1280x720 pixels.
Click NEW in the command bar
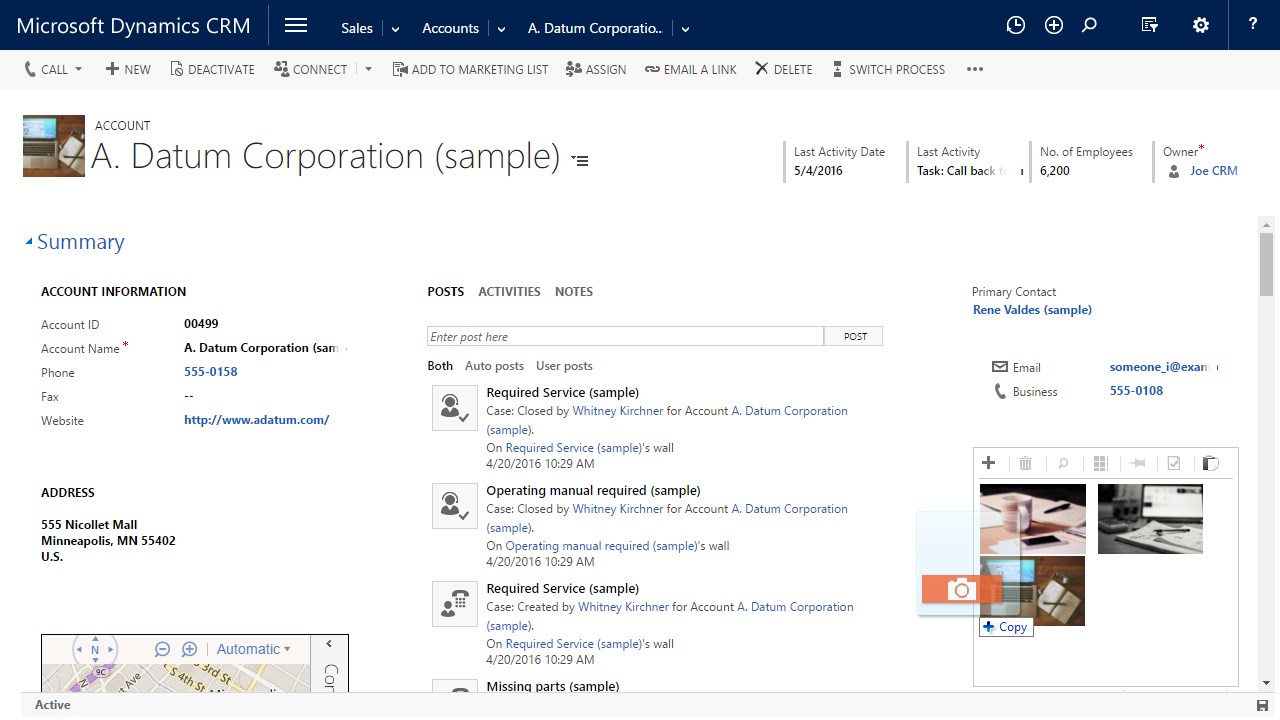(x=128, y=69)
